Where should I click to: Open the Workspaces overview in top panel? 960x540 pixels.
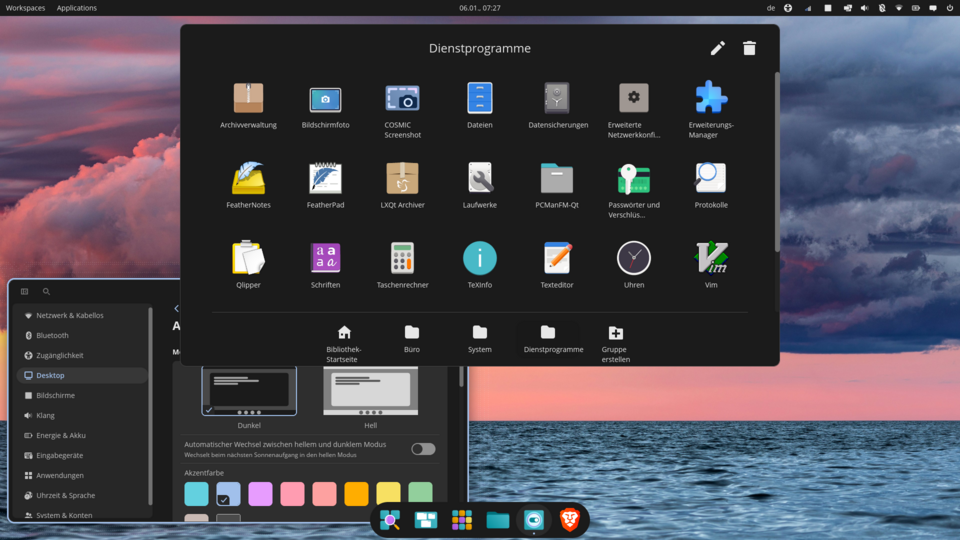tap(25, 8)
